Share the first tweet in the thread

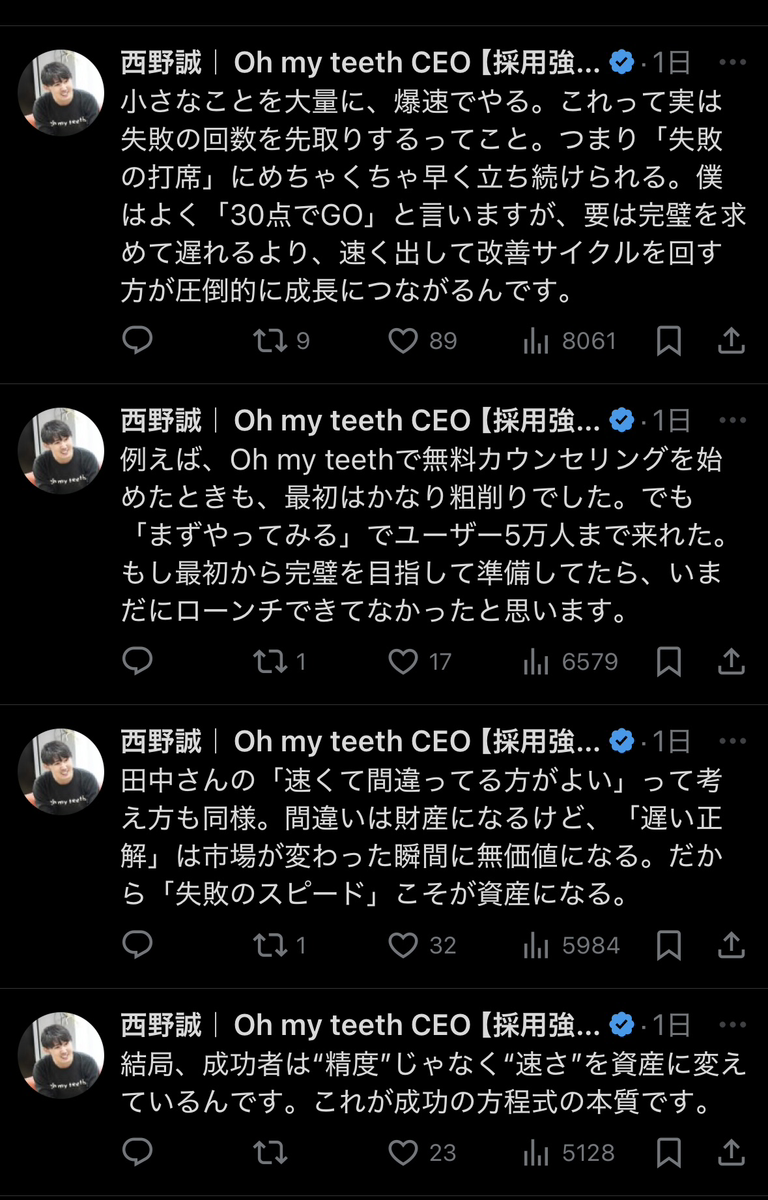point(731,341)
